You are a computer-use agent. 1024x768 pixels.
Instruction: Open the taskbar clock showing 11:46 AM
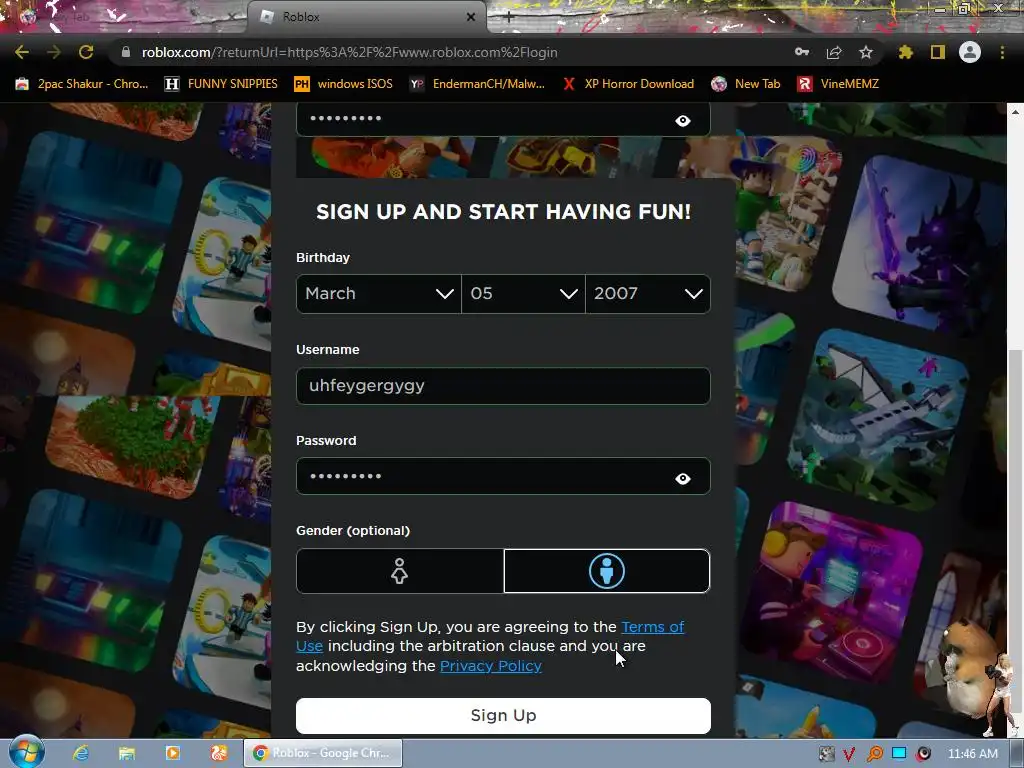tap(972, 754)
